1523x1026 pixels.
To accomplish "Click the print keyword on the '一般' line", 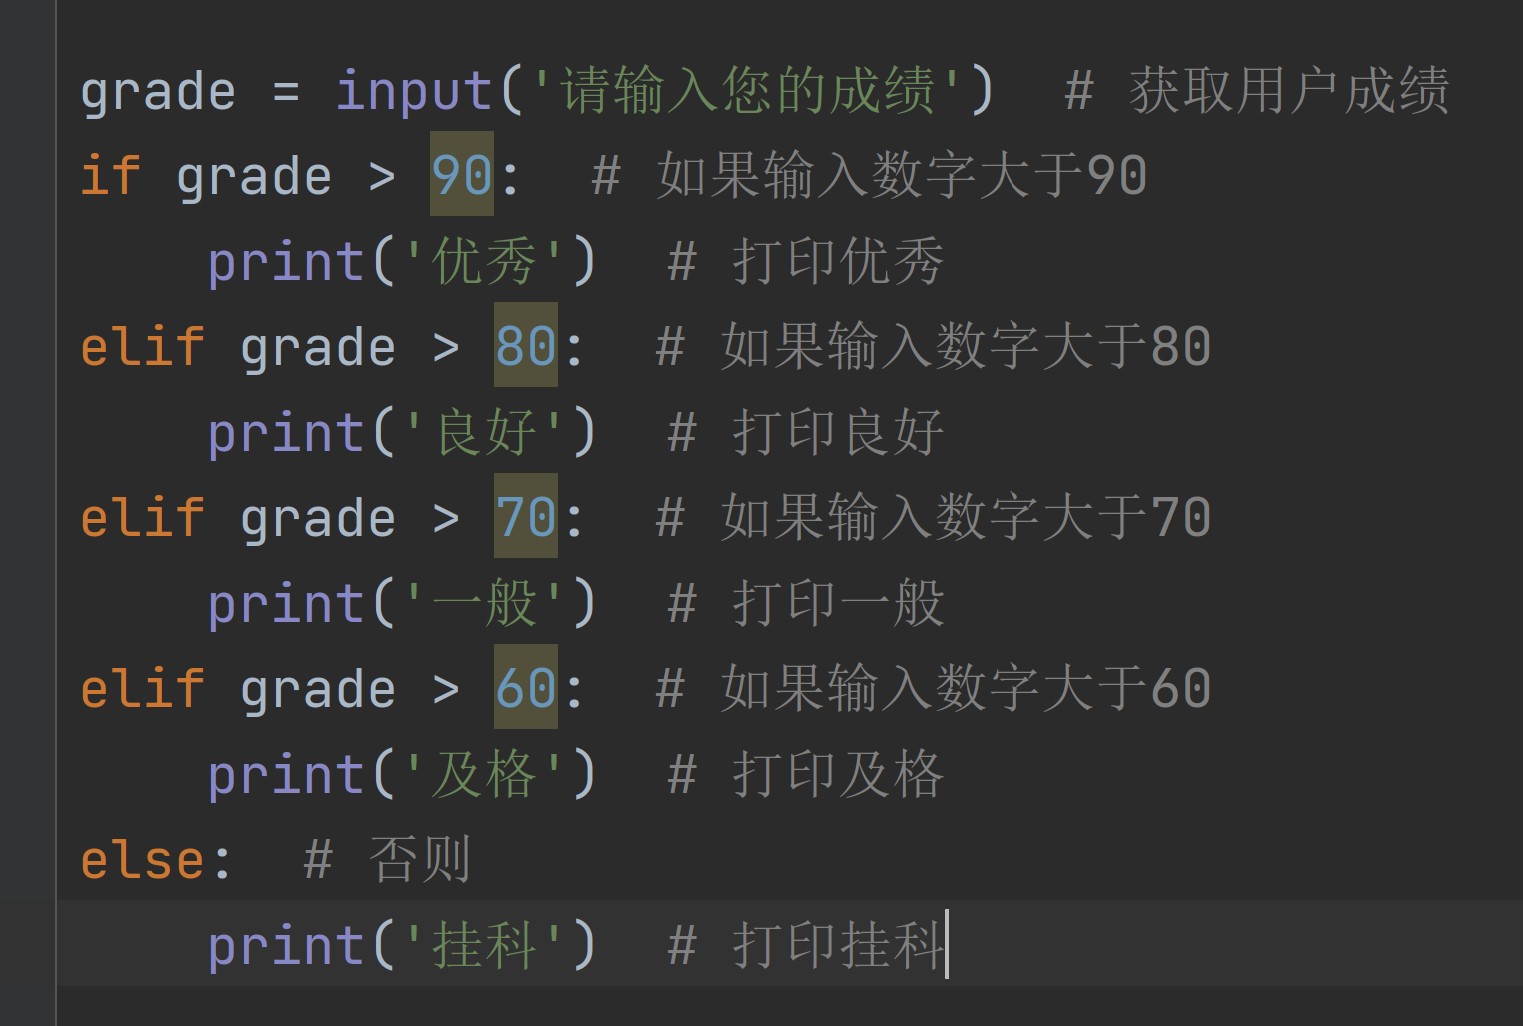I will tap(285, 604).
